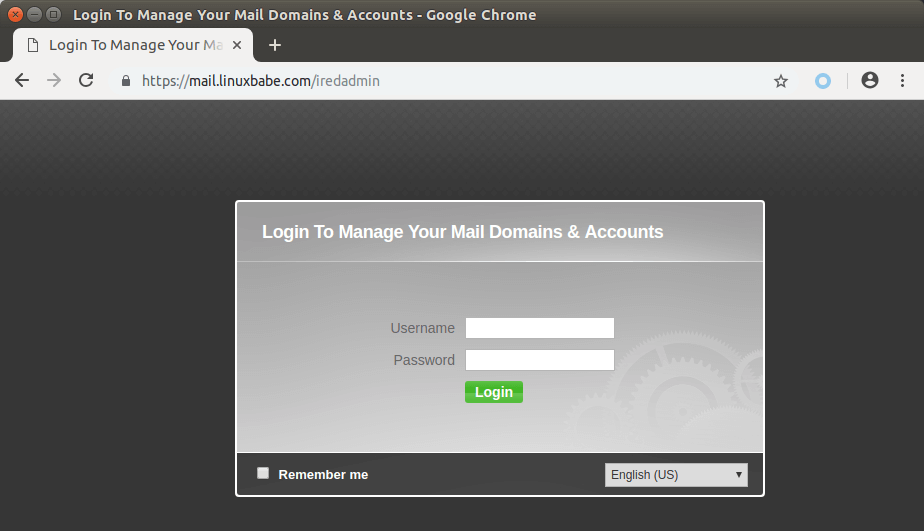Focus the Password input field

(539, 360)
